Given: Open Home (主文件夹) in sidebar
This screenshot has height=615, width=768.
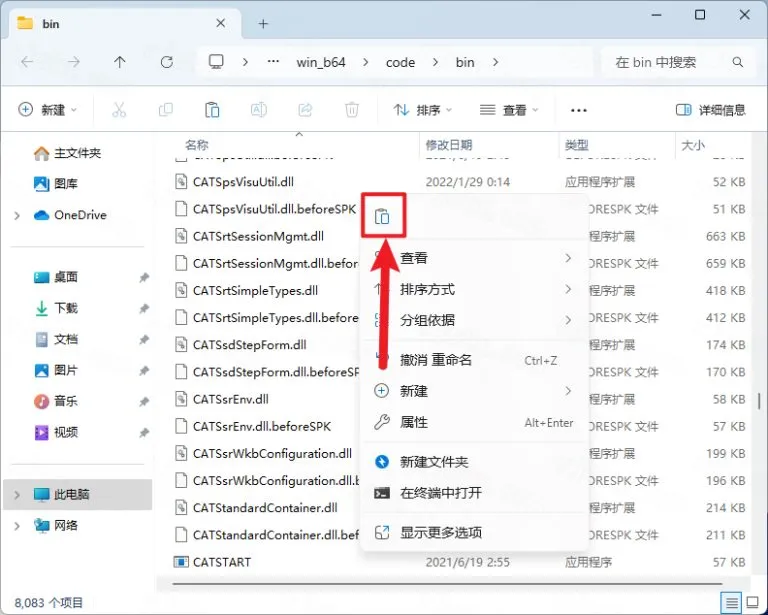Looking at the screenshot, I should pyautogui.click(x=67, y=153).
